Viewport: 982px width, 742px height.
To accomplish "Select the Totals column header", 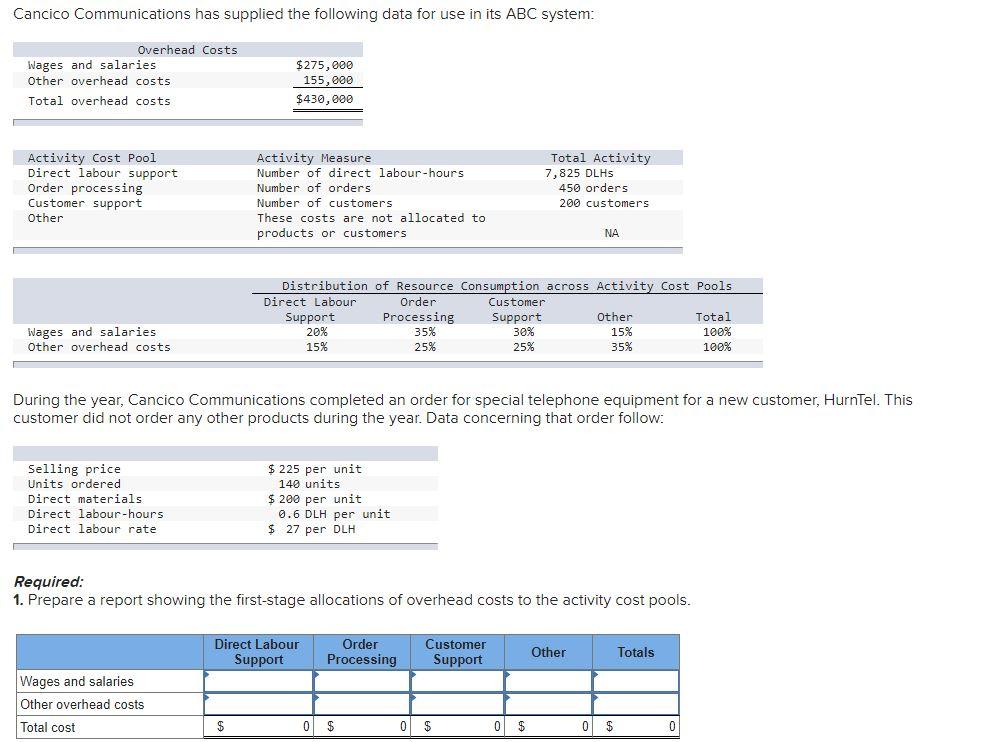I will click(x=636, y=651).
